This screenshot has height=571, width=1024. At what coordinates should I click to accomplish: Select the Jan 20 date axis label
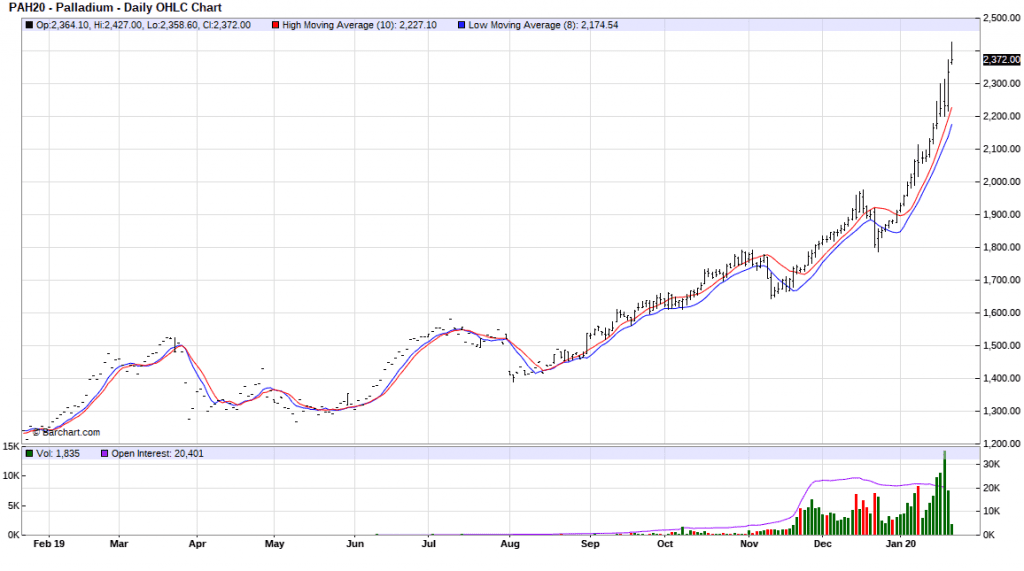coord(901,545)
